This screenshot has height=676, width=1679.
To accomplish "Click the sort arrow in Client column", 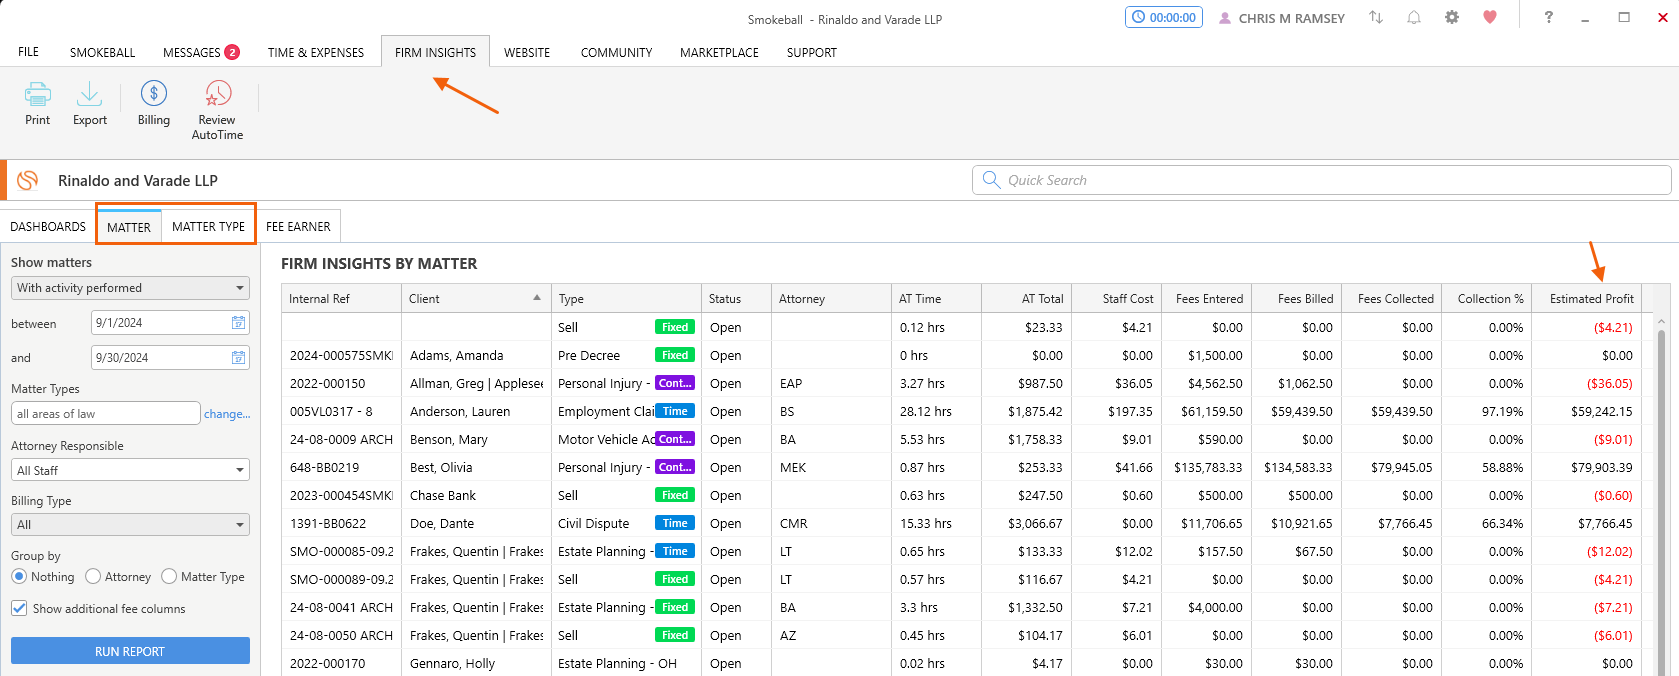I will click(537, 298).
